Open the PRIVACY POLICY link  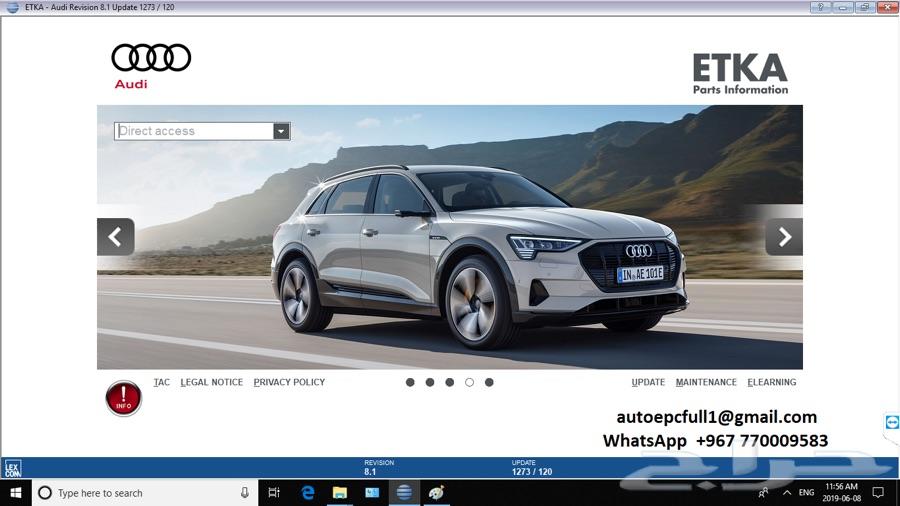[x=289, y=382]
